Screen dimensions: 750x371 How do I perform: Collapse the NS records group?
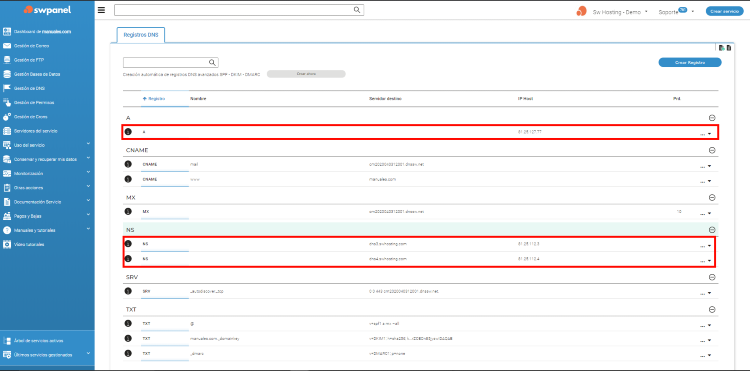pos(712,229)
